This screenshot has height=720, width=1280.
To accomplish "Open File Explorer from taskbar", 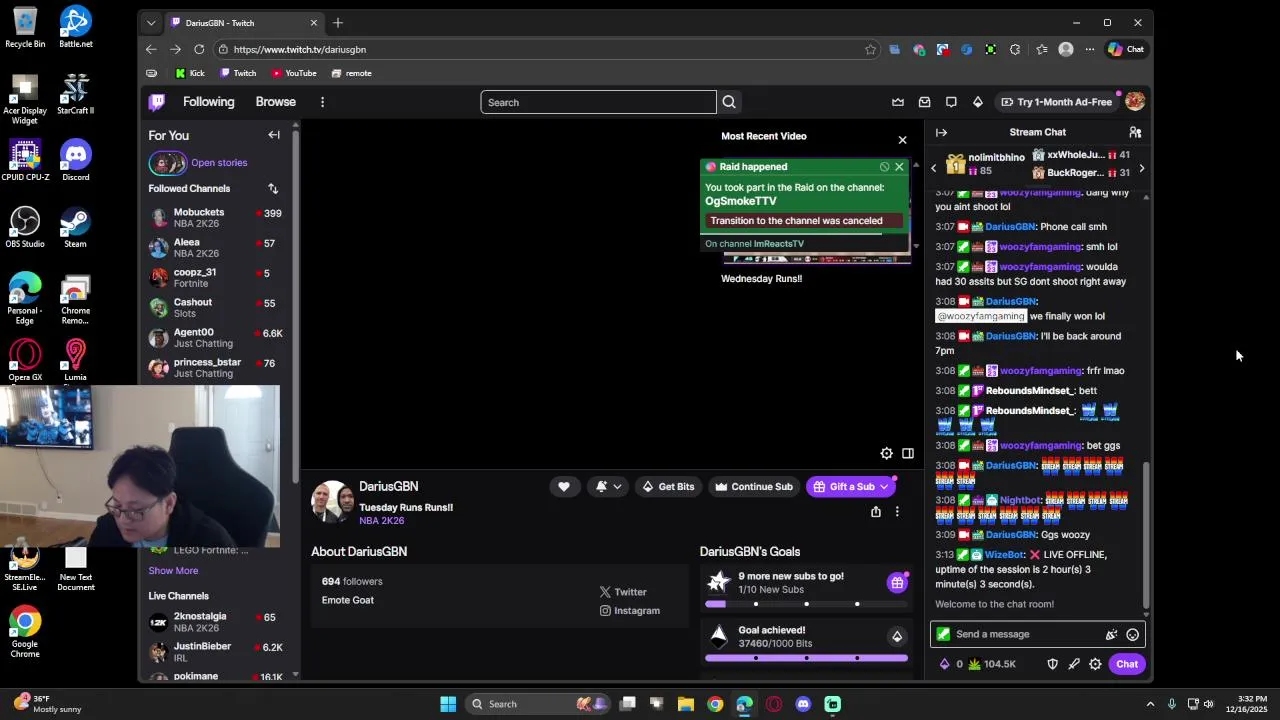I will [685, 704].
